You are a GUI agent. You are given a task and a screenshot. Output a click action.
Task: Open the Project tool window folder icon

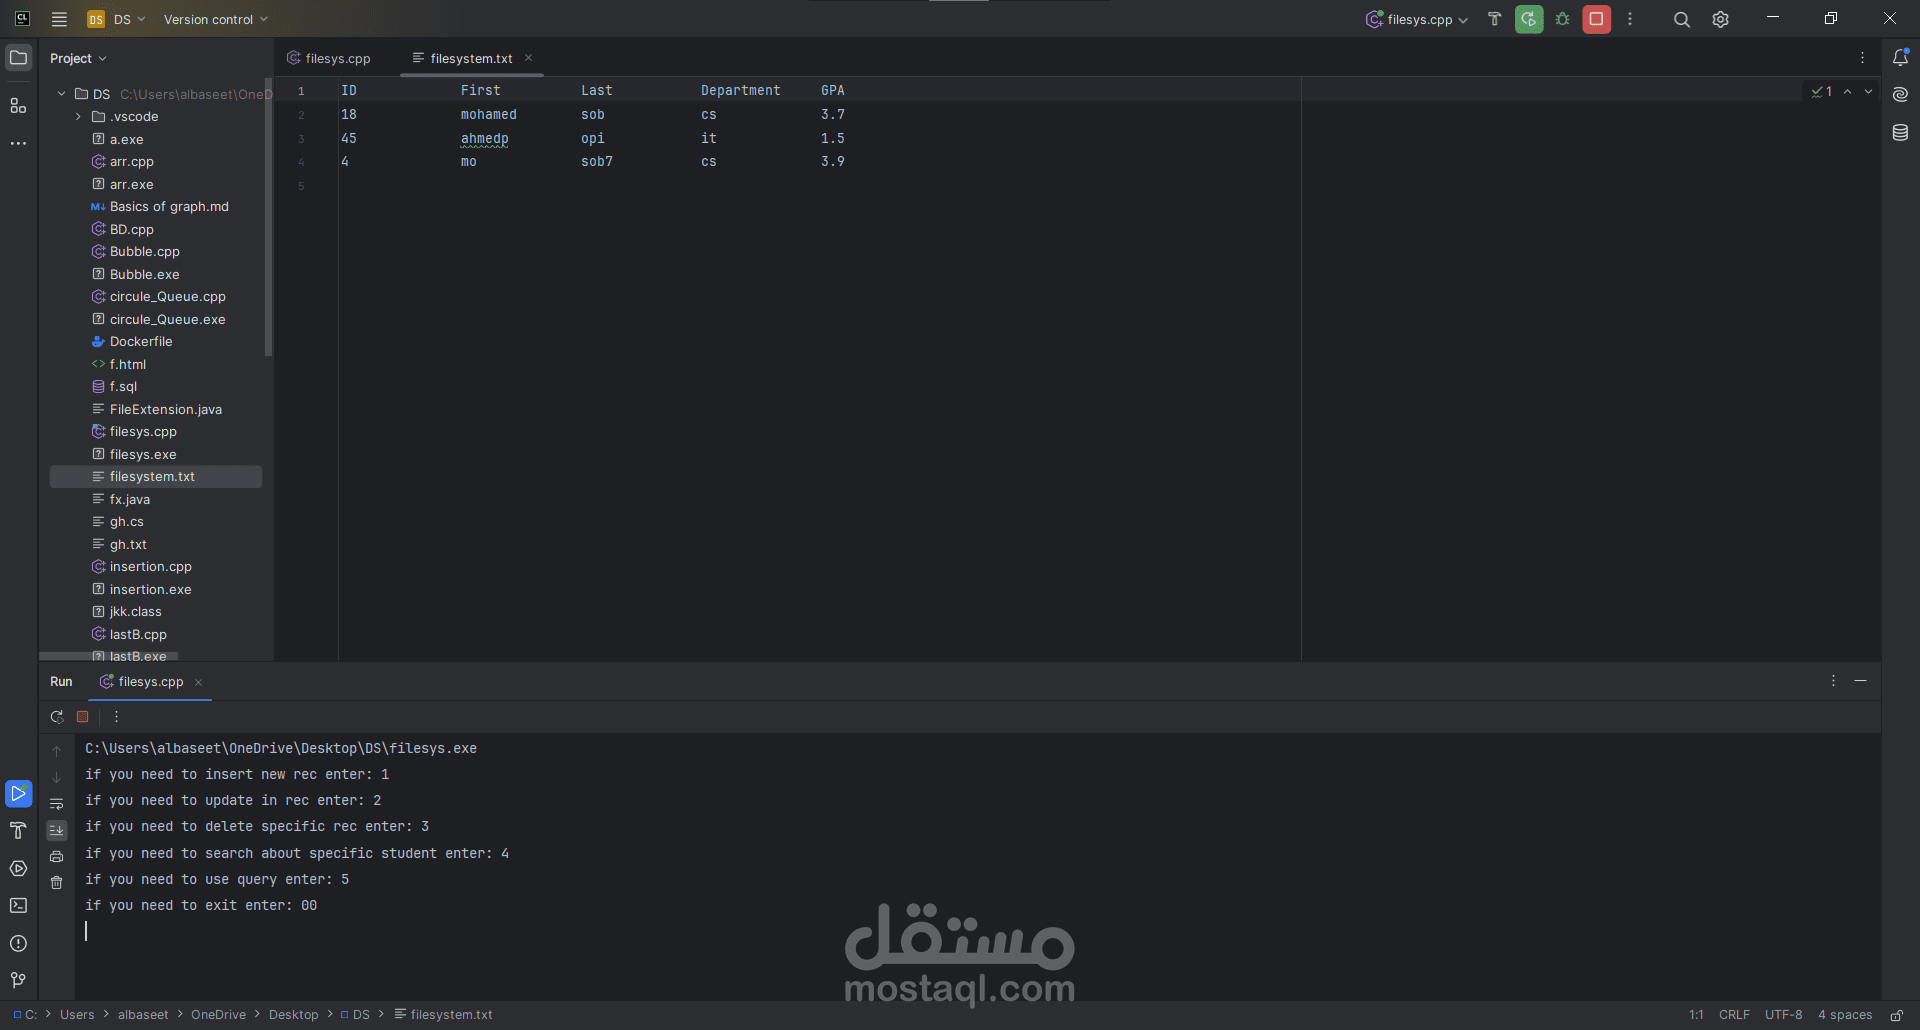pos(18,58)
